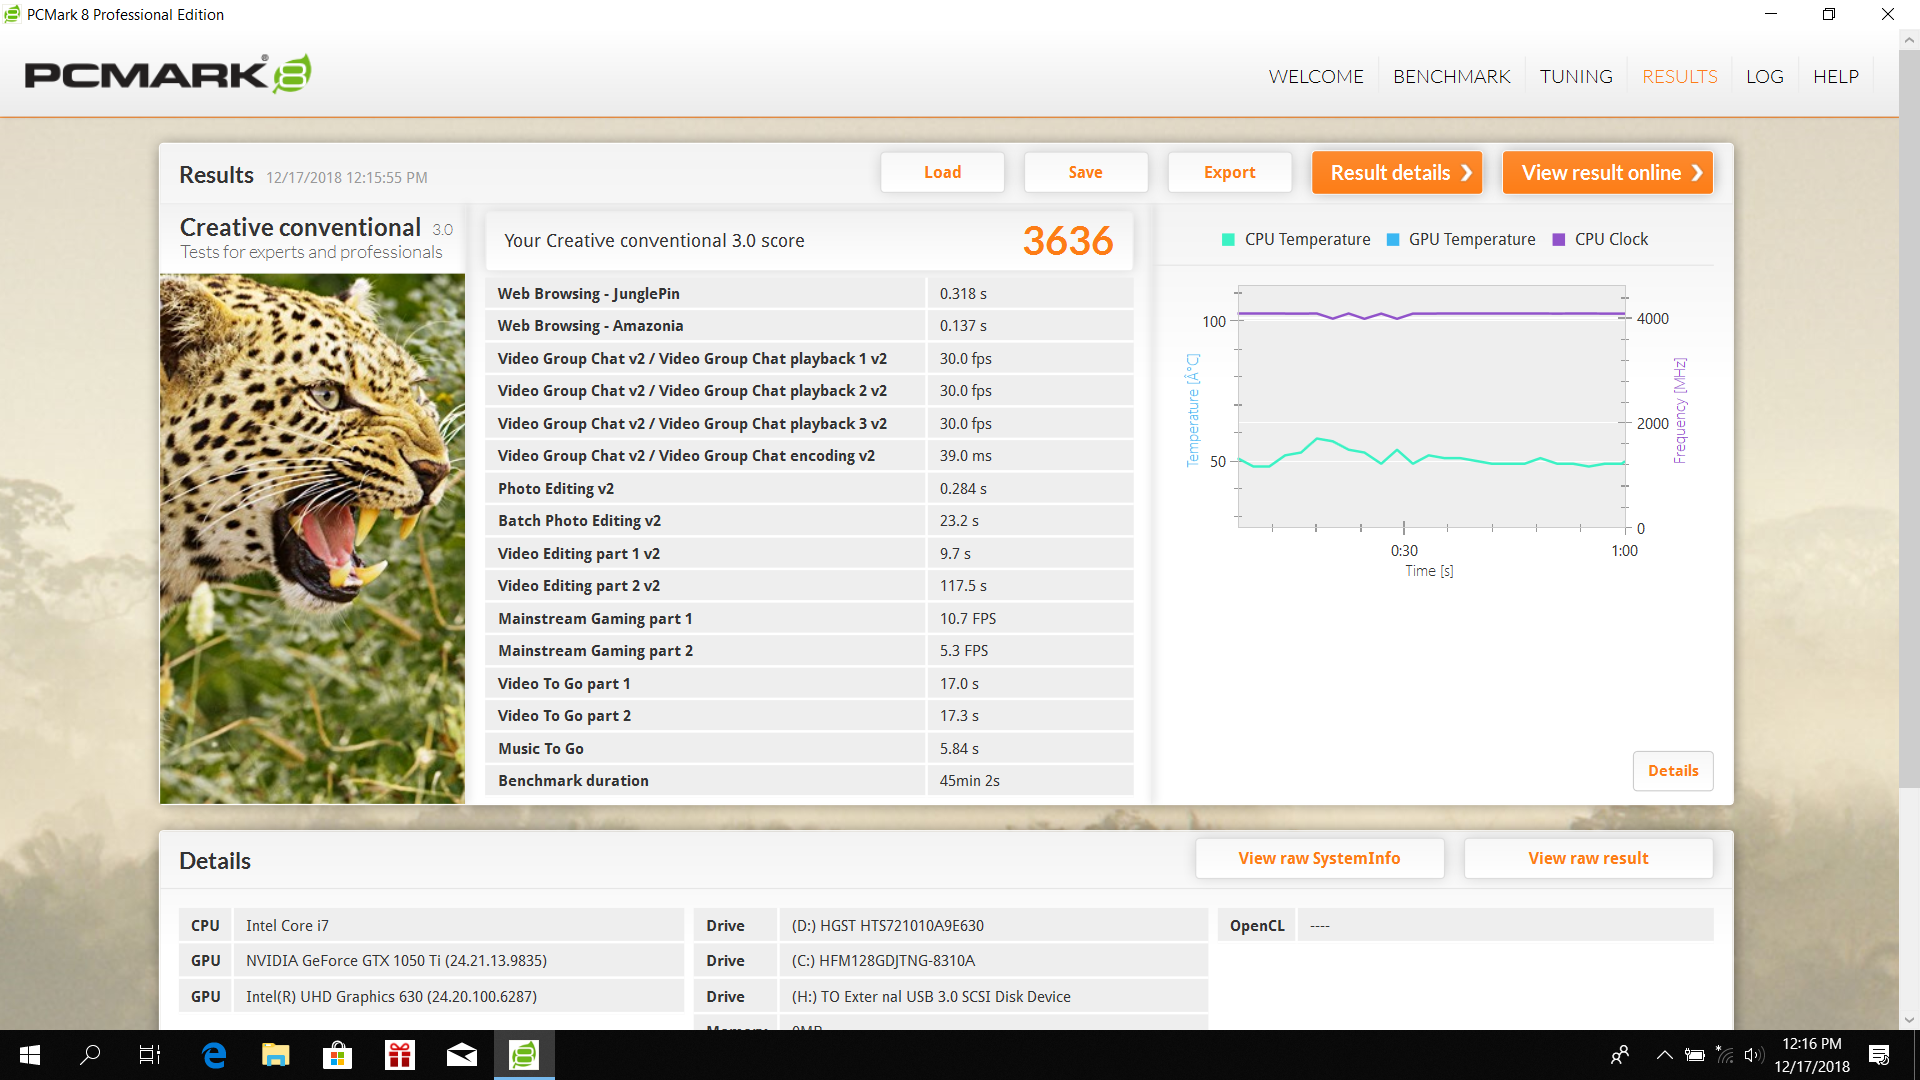Viewport: 1920px width, 1080px height.
Task: Select Web Browsing - Amazonia row
Action: (x=809, y=326)
